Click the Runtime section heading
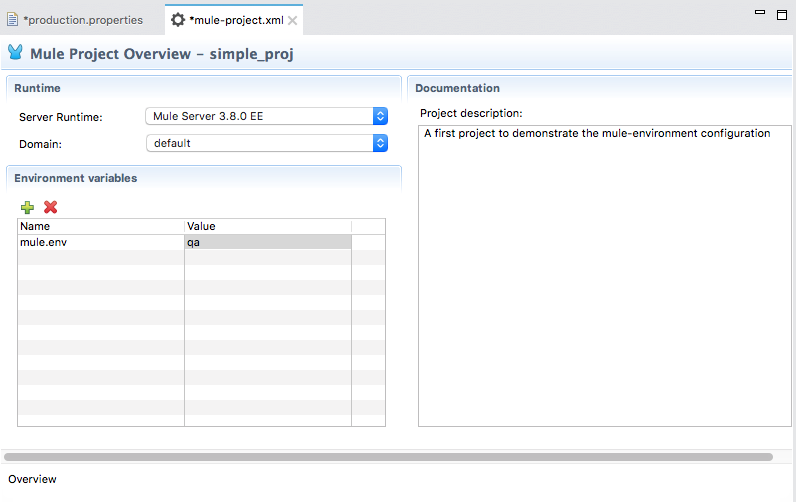 (38, 88)
